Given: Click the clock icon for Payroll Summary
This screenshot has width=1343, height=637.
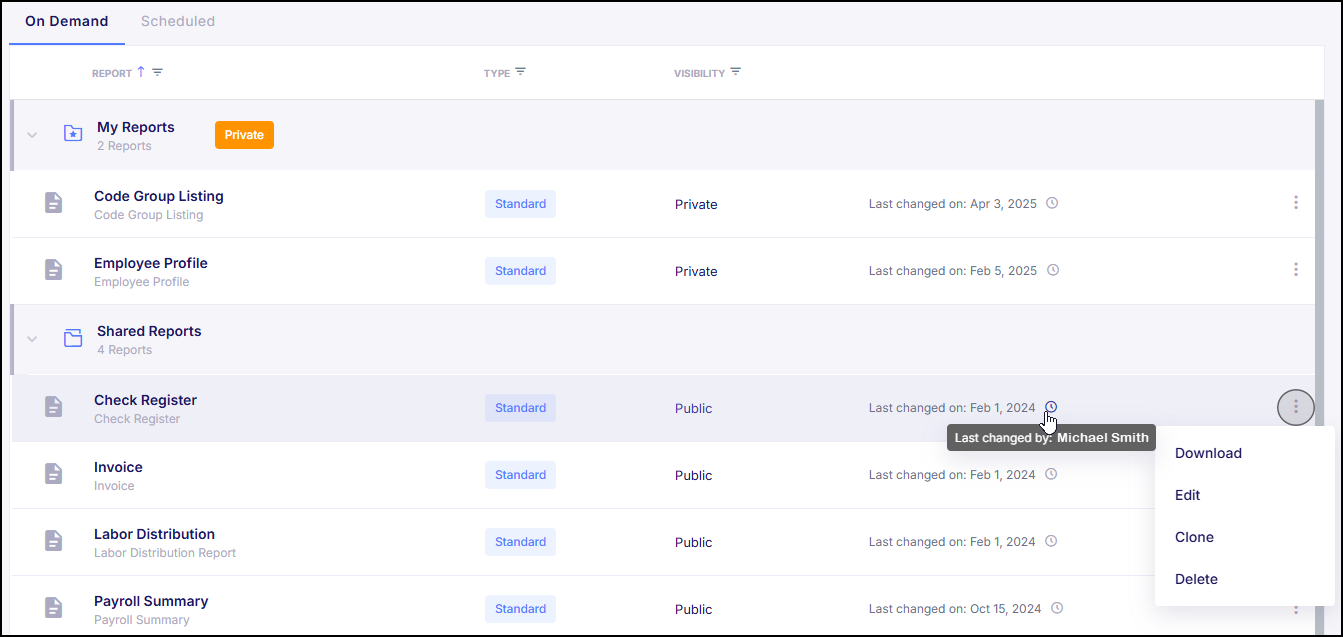Looking at the screenshot, I should [1057, 608].
